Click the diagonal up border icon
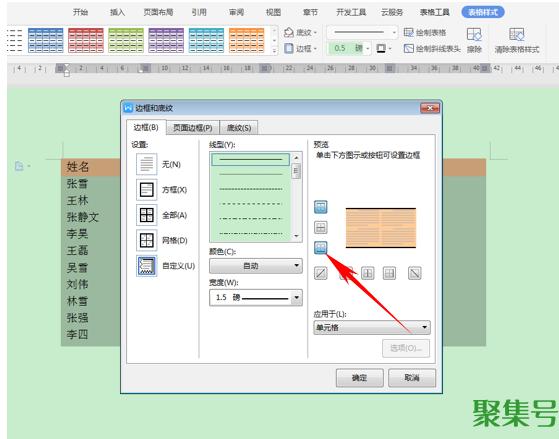The width and height of the screenshot is (559, 439). pyautogui.click(x=320, y=274)
